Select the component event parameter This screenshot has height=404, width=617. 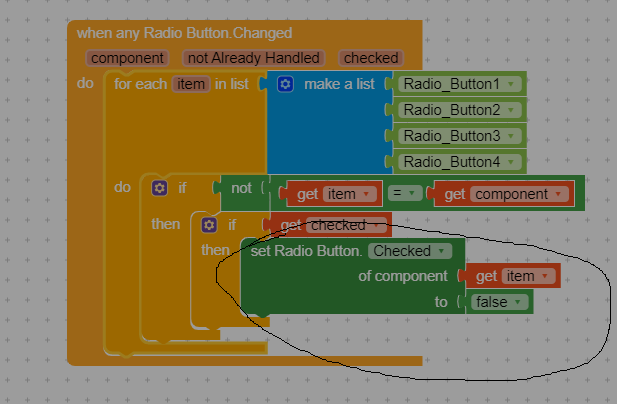127,58
